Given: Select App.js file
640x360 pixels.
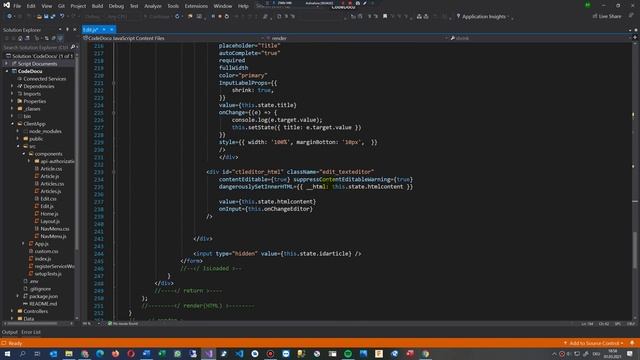Looking at the screenshot, I should click(41, 244).
